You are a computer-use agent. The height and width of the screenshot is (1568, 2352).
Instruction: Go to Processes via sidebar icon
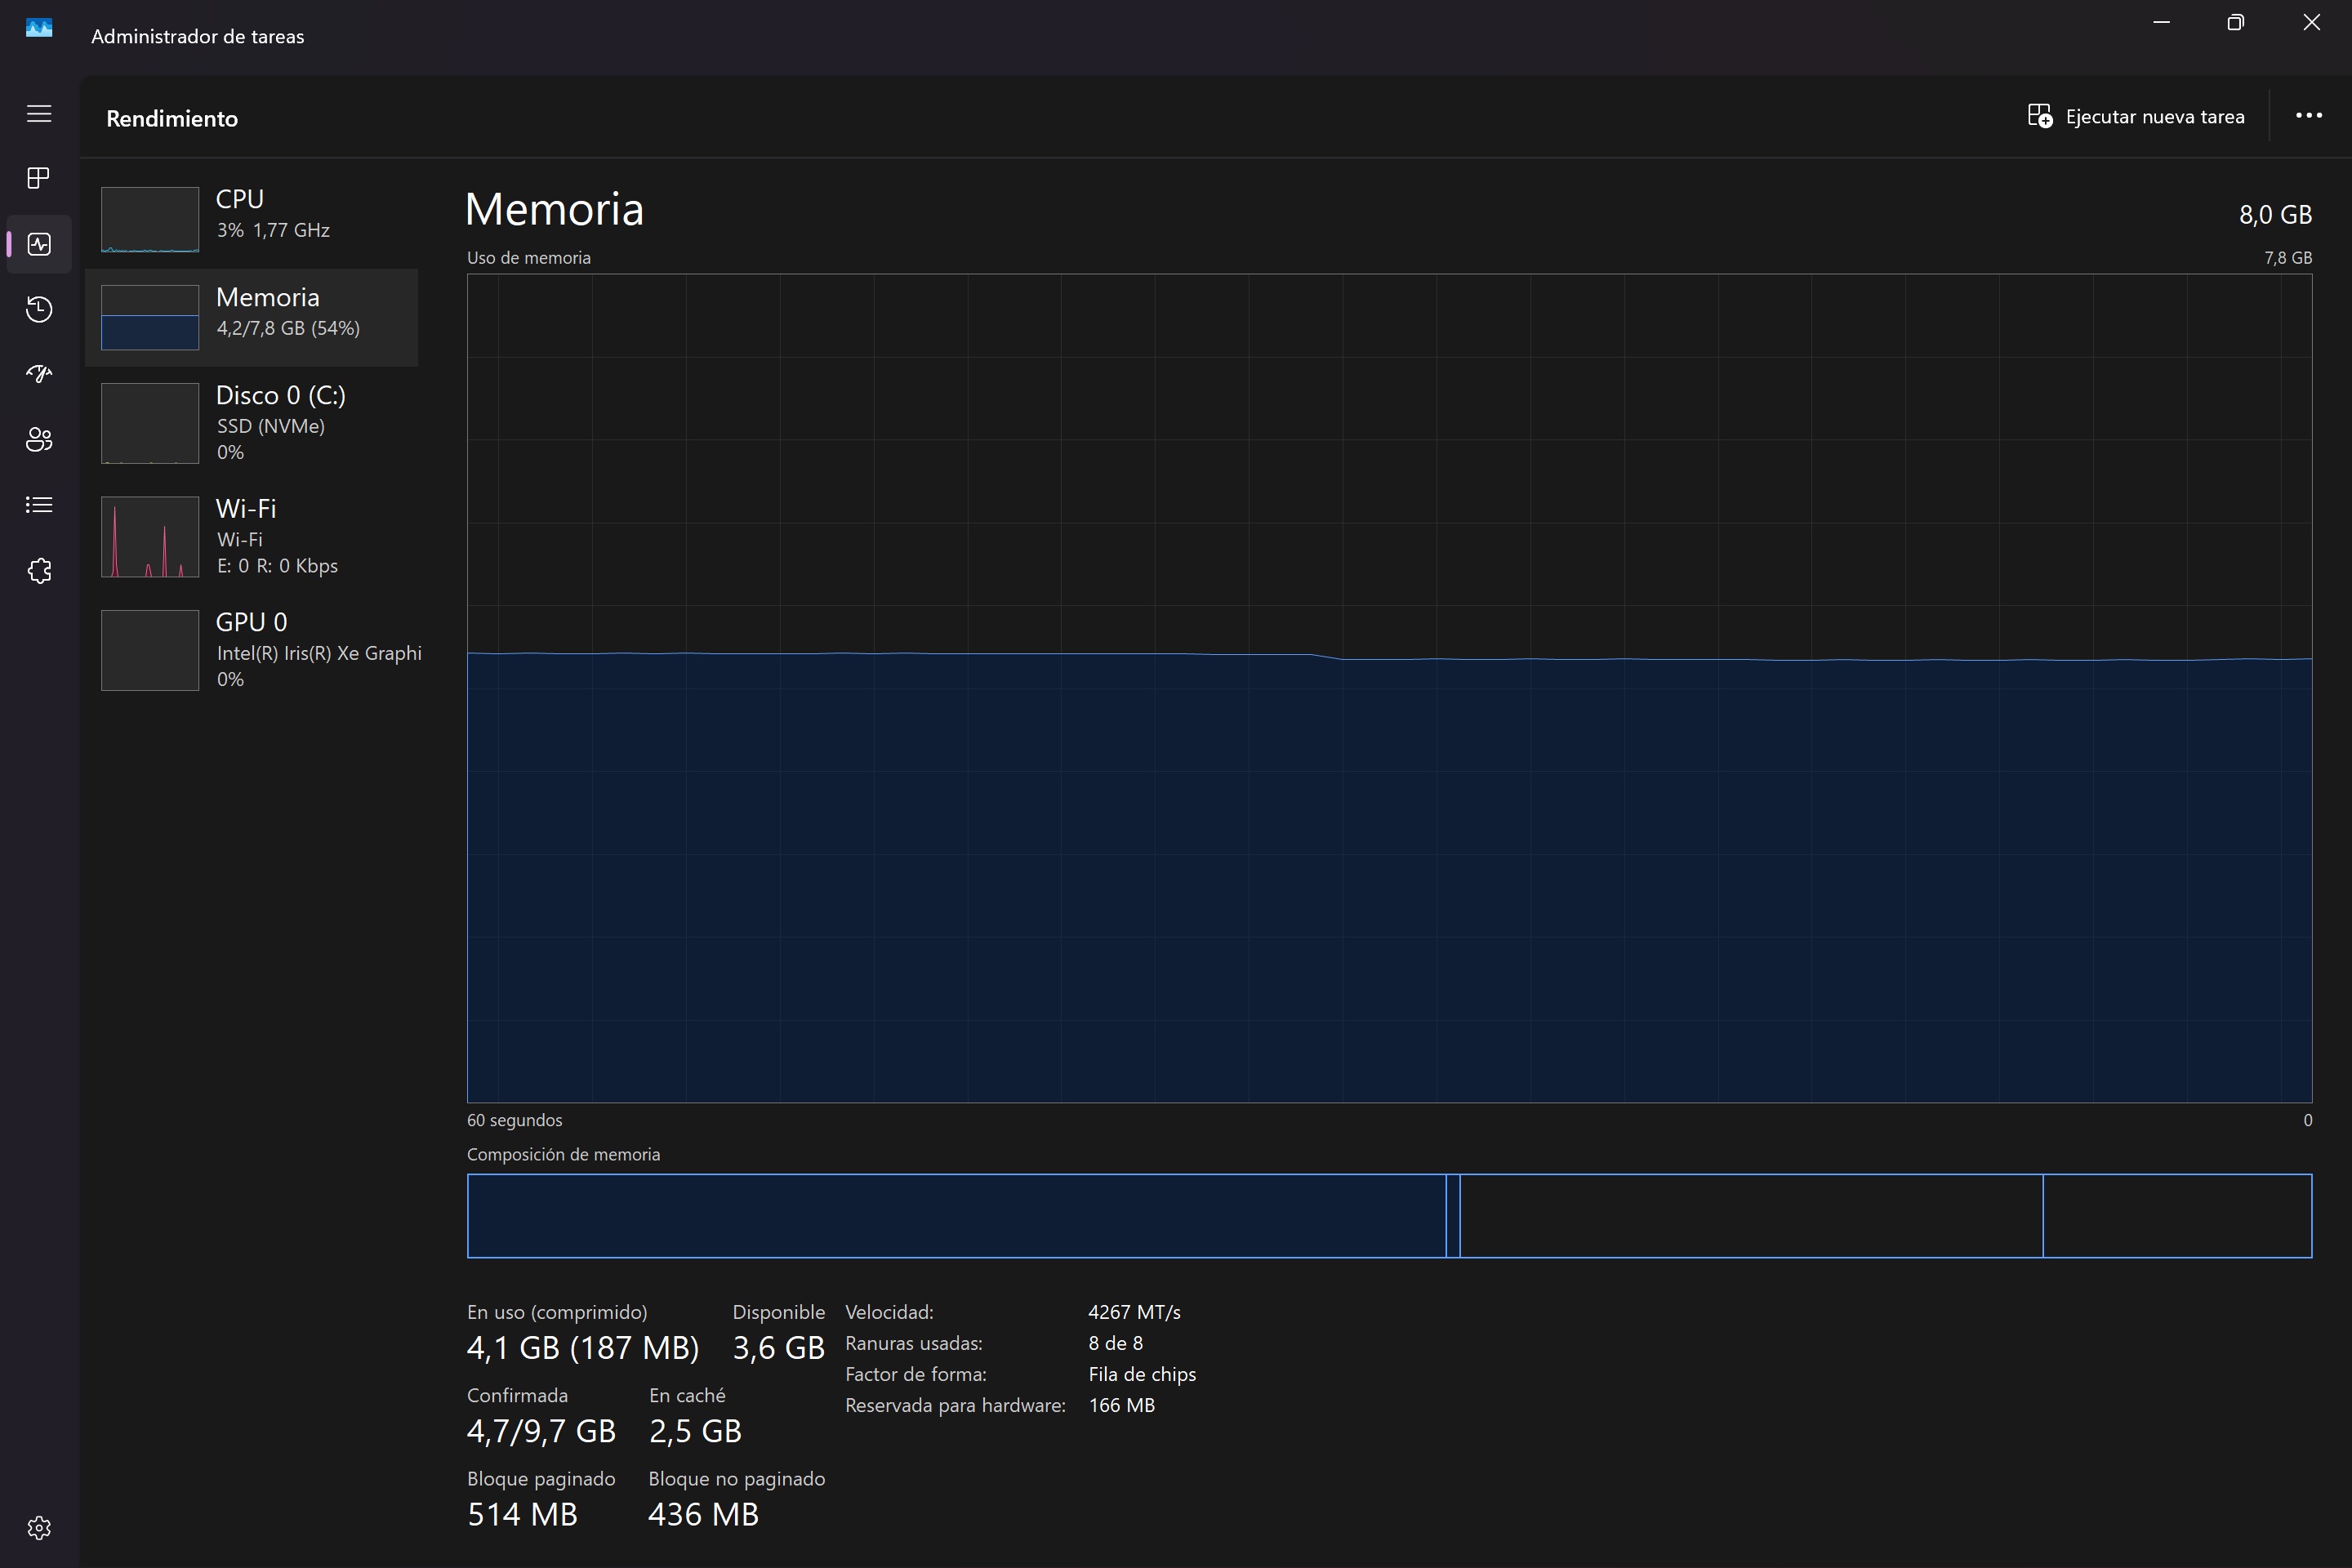point(39,178)
